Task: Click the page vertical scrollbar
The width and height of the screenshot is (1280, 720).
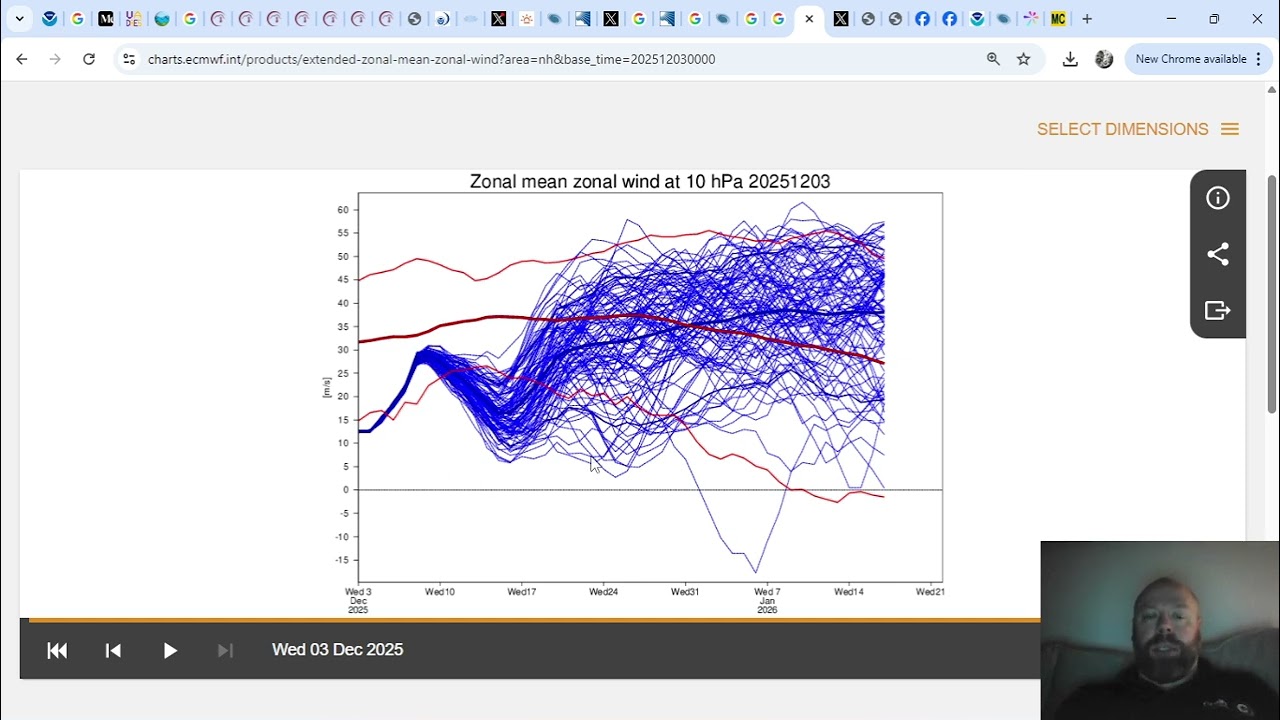Action: click(1272, 292)
